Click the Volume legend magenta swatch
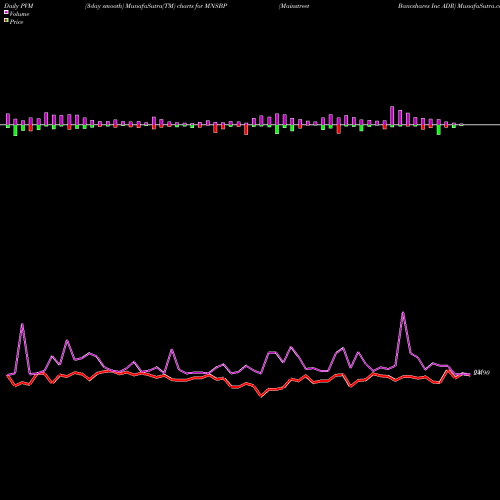Viewport: 500px width, 500px height. pos(6,12)
